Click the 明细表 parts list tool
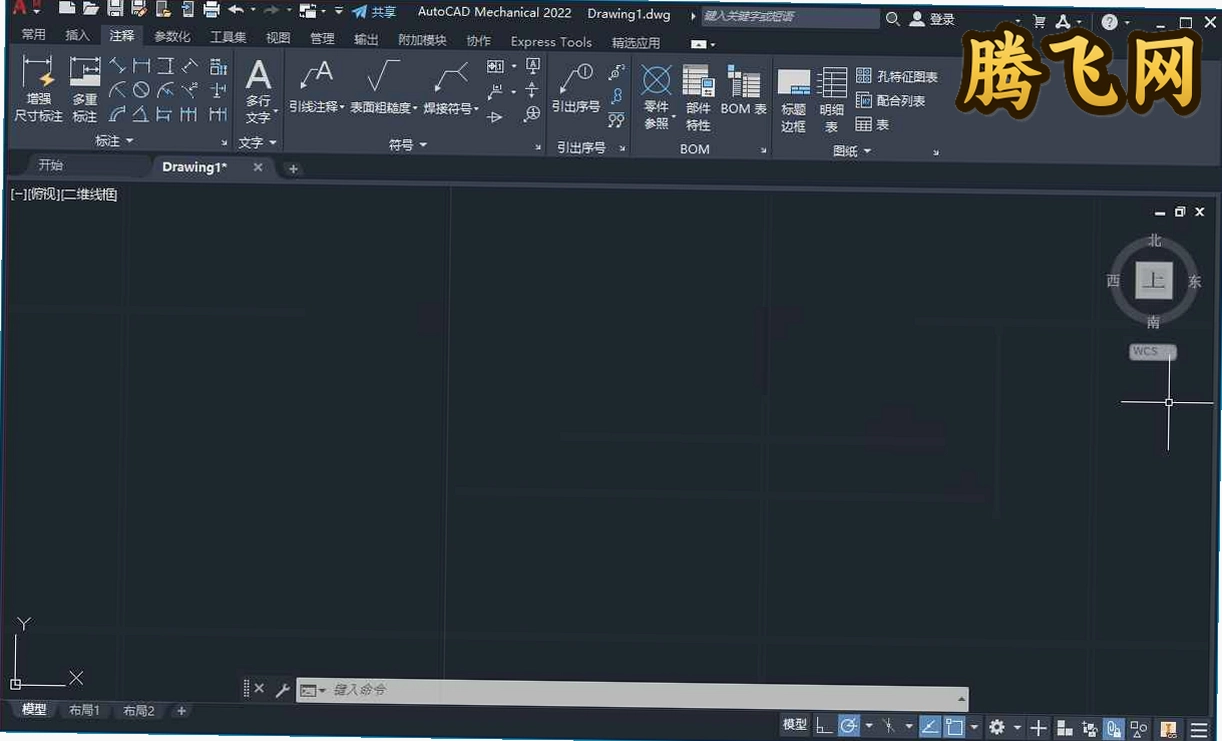Screen dimensions: 1222x741 pyautogui.click(x=832, y=100)
